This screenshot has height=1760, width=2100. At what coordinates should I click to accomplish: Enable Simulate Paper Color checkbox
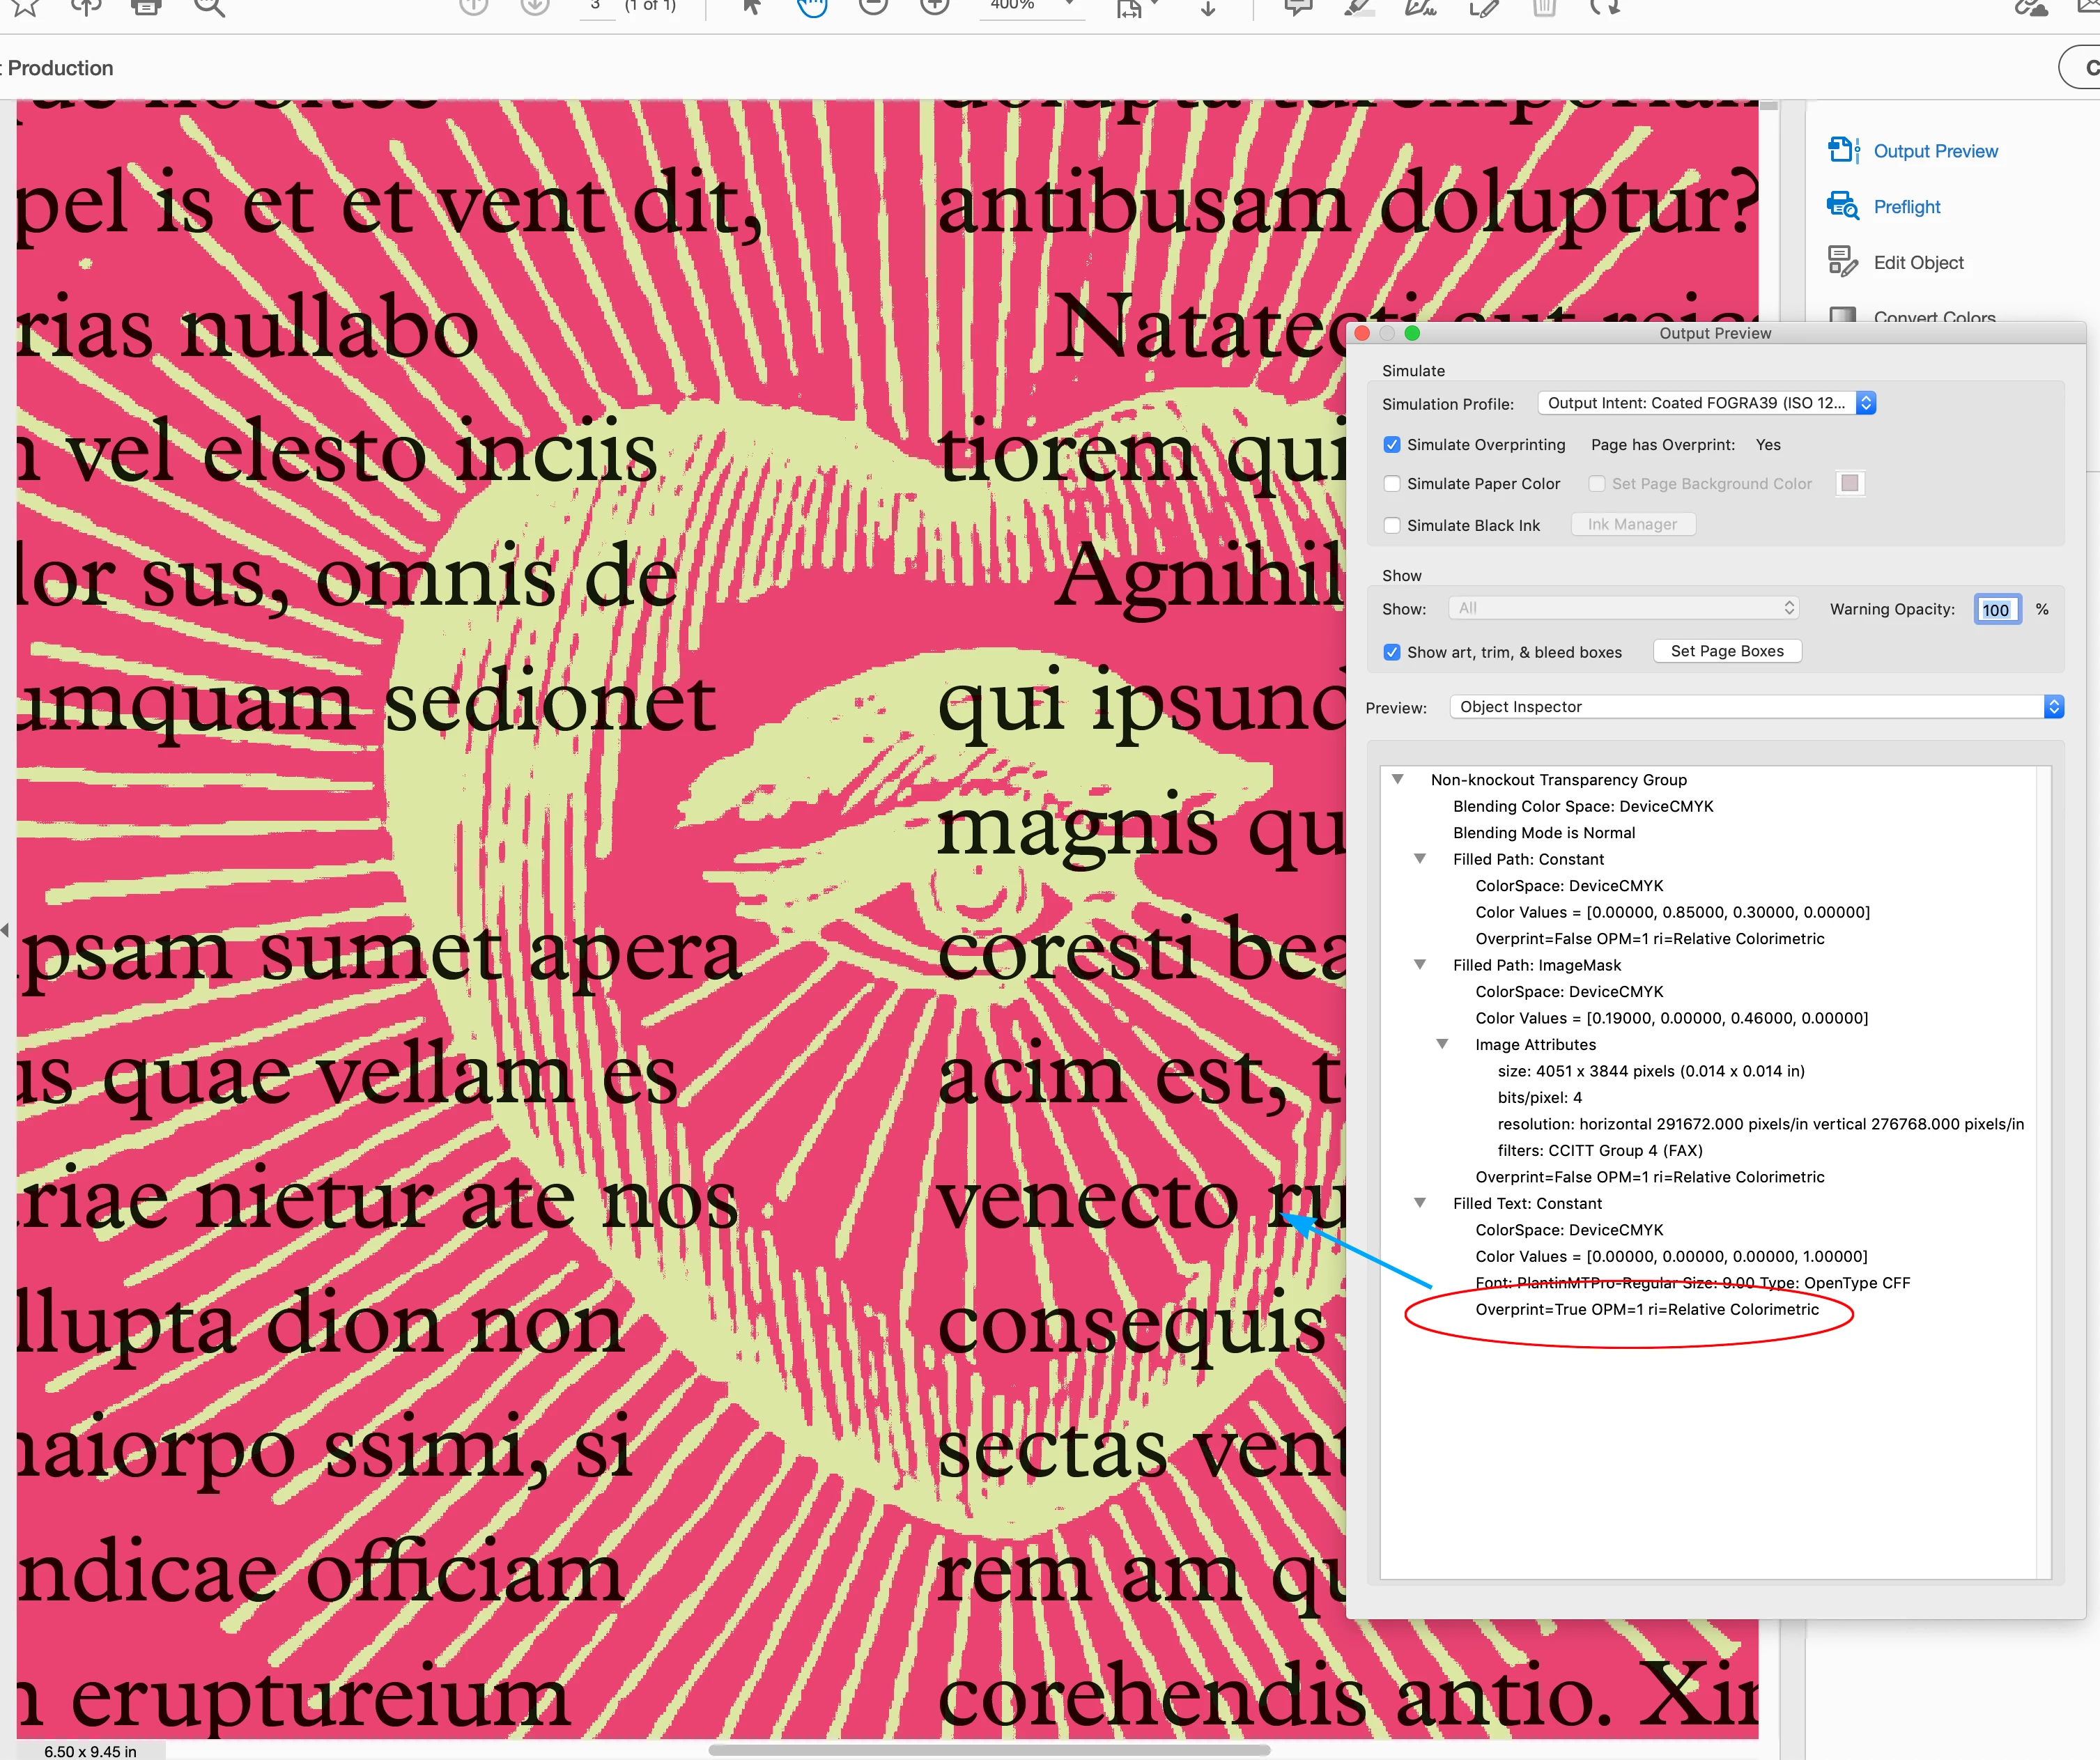tap(1391, 484)
